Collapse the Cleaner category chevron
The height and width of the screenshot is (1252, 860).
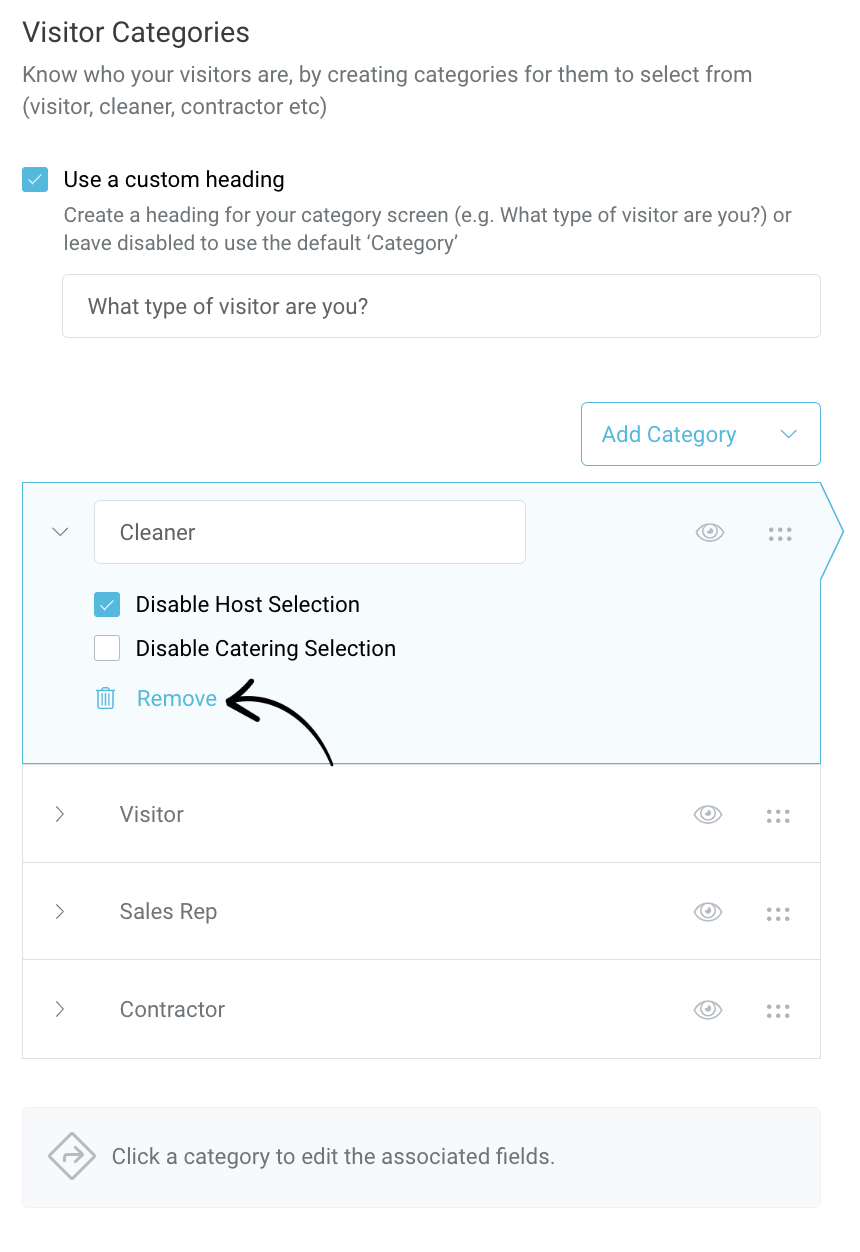[60, 532]
